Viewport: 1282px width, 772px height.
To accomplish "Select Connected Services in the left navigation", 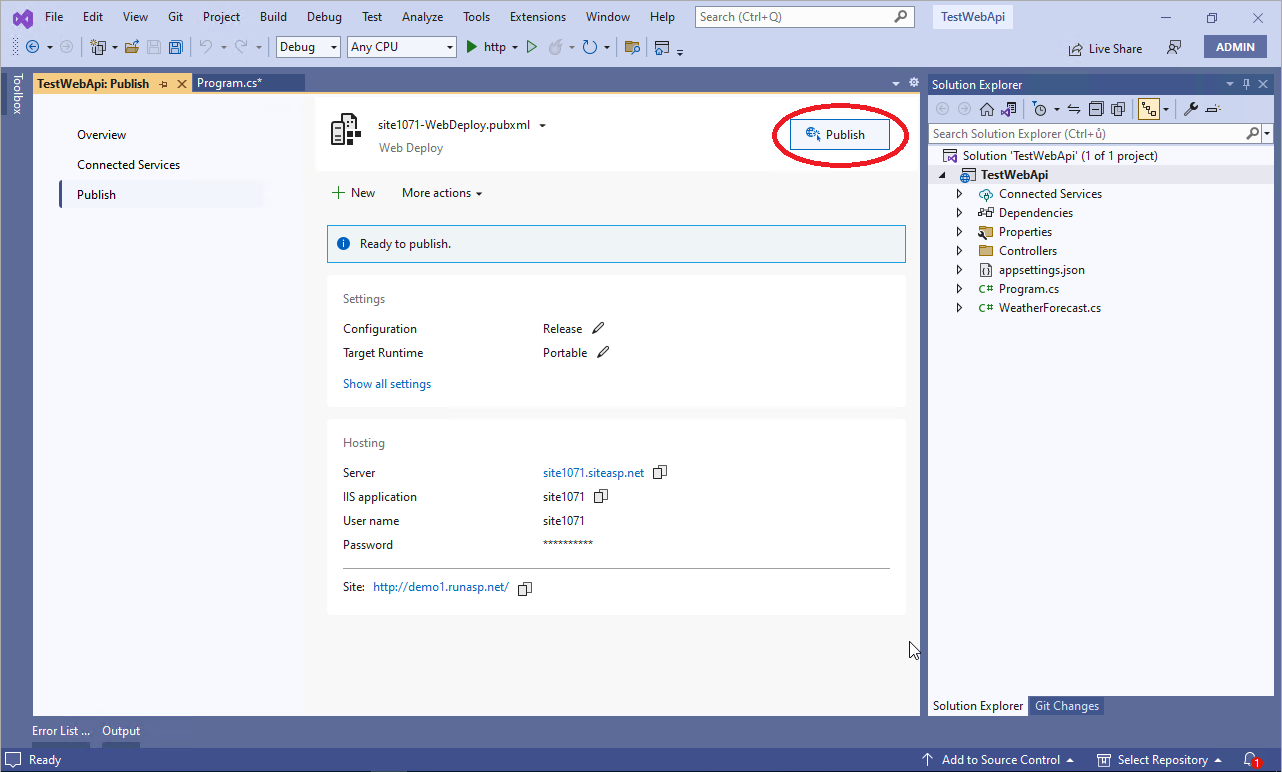I will (x=129, y=165).
